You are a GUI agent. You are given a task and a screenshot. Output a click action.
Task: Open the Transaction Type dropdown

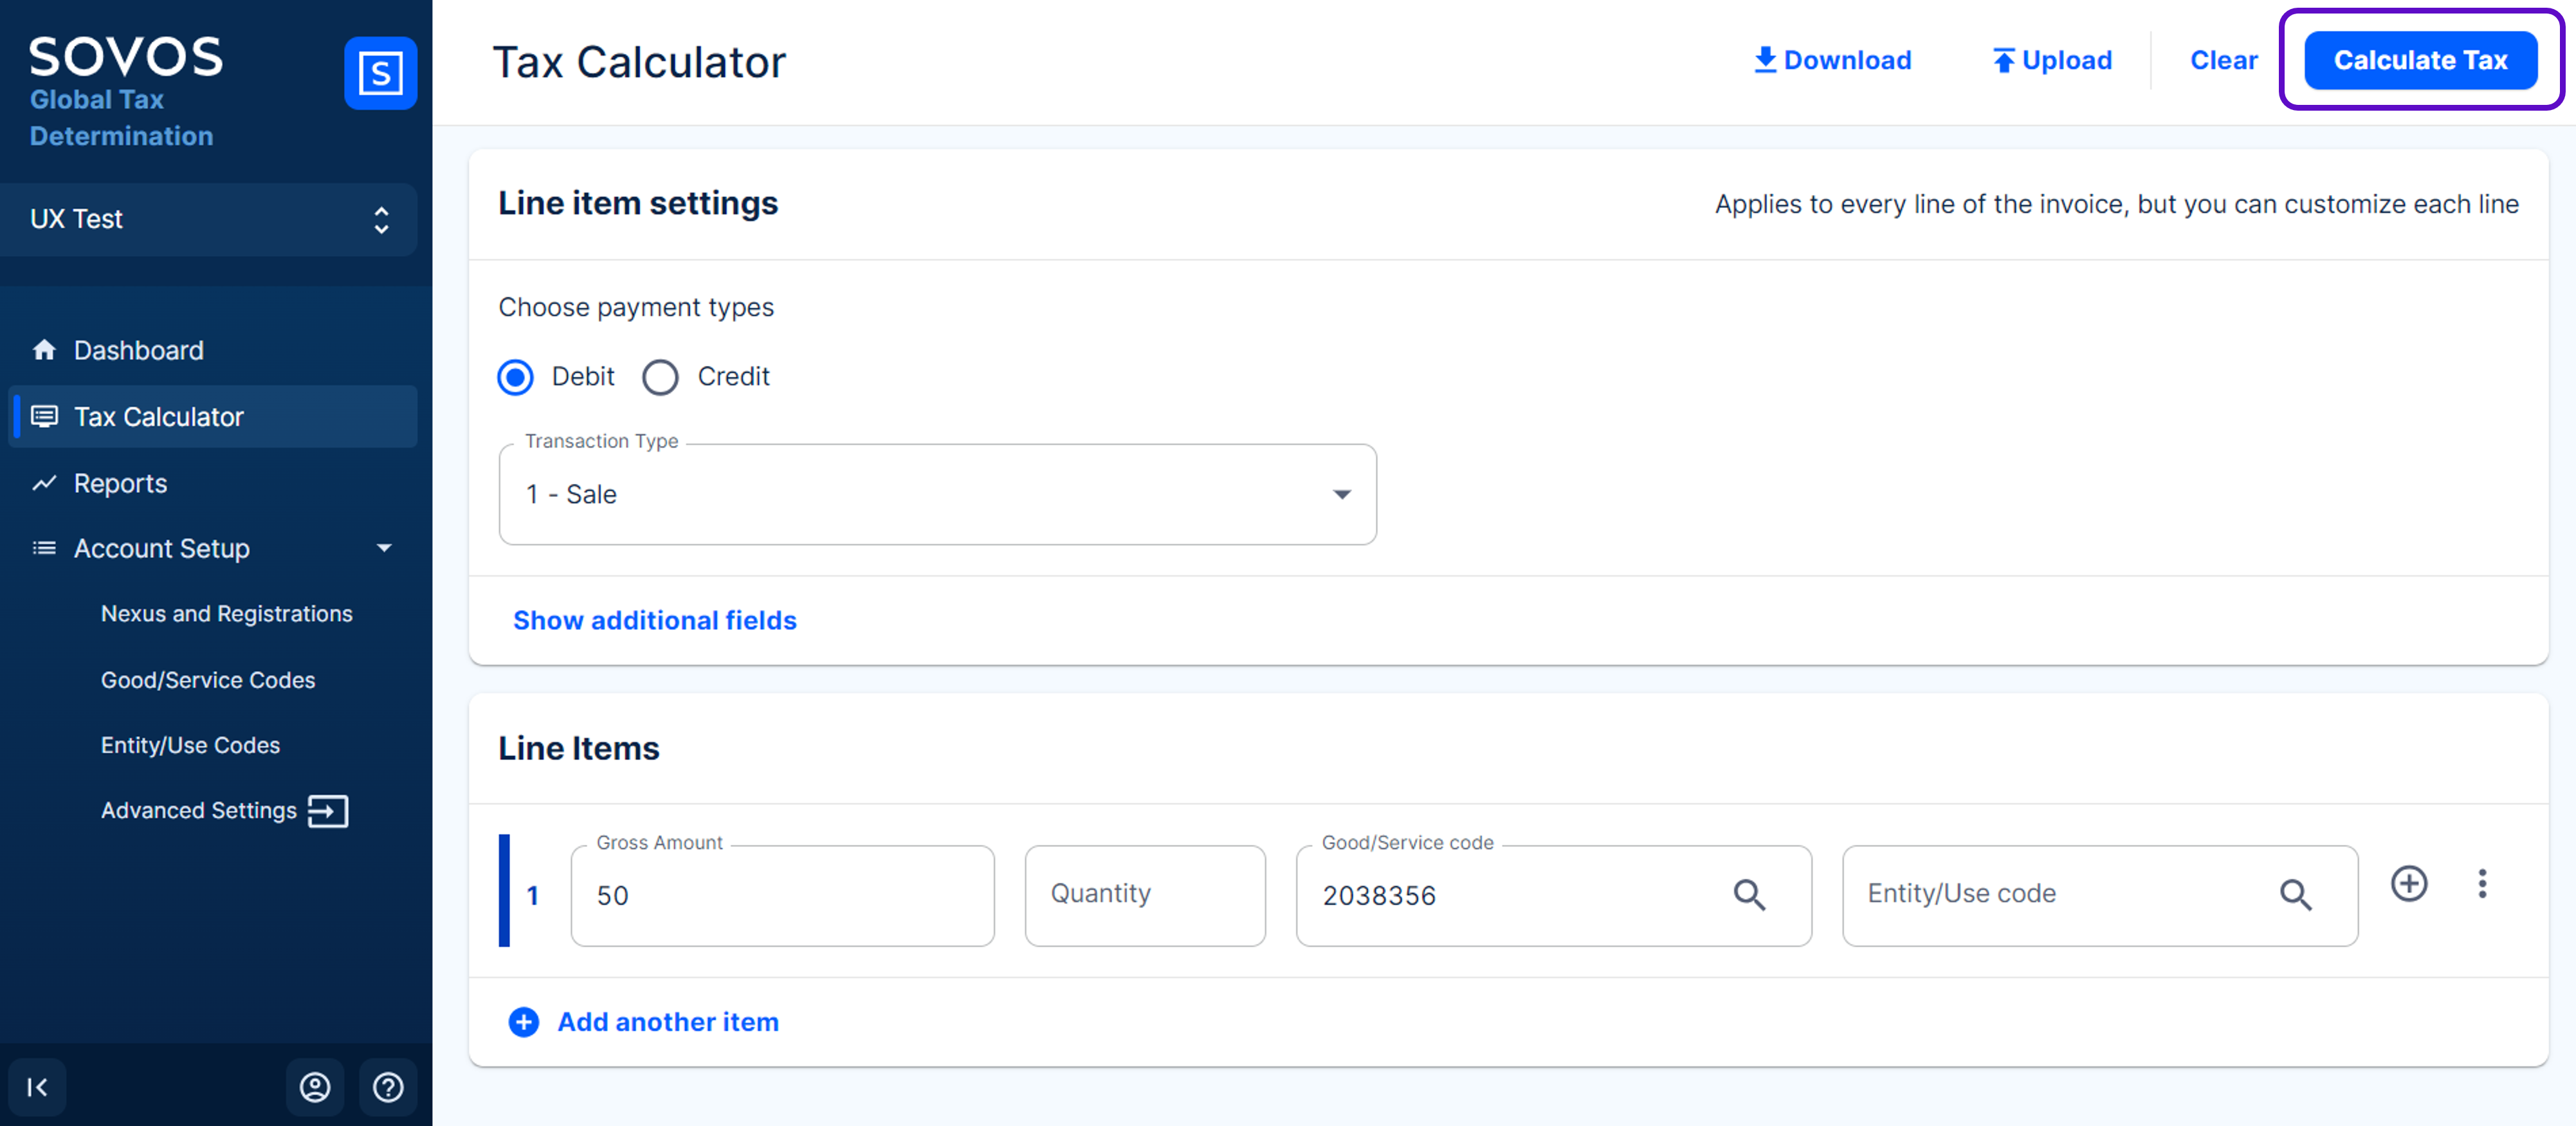(x=937, y=494)
